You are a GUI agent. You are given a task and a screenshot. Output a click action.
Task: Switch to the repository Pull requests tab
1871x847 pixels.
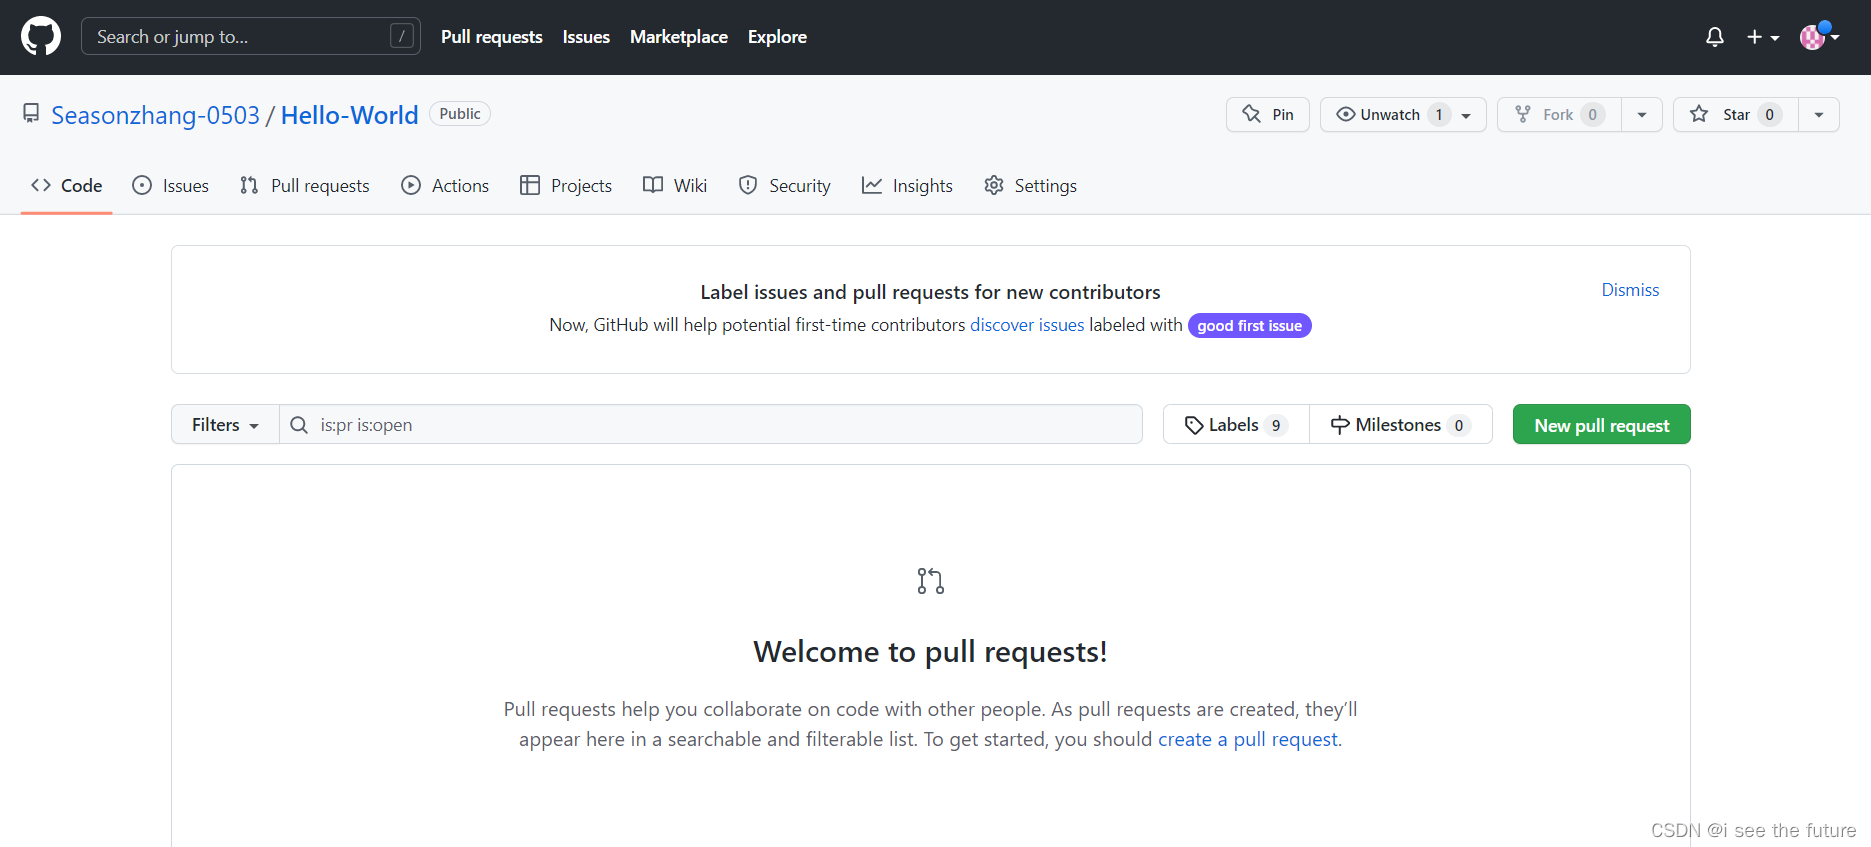(305, 185)
